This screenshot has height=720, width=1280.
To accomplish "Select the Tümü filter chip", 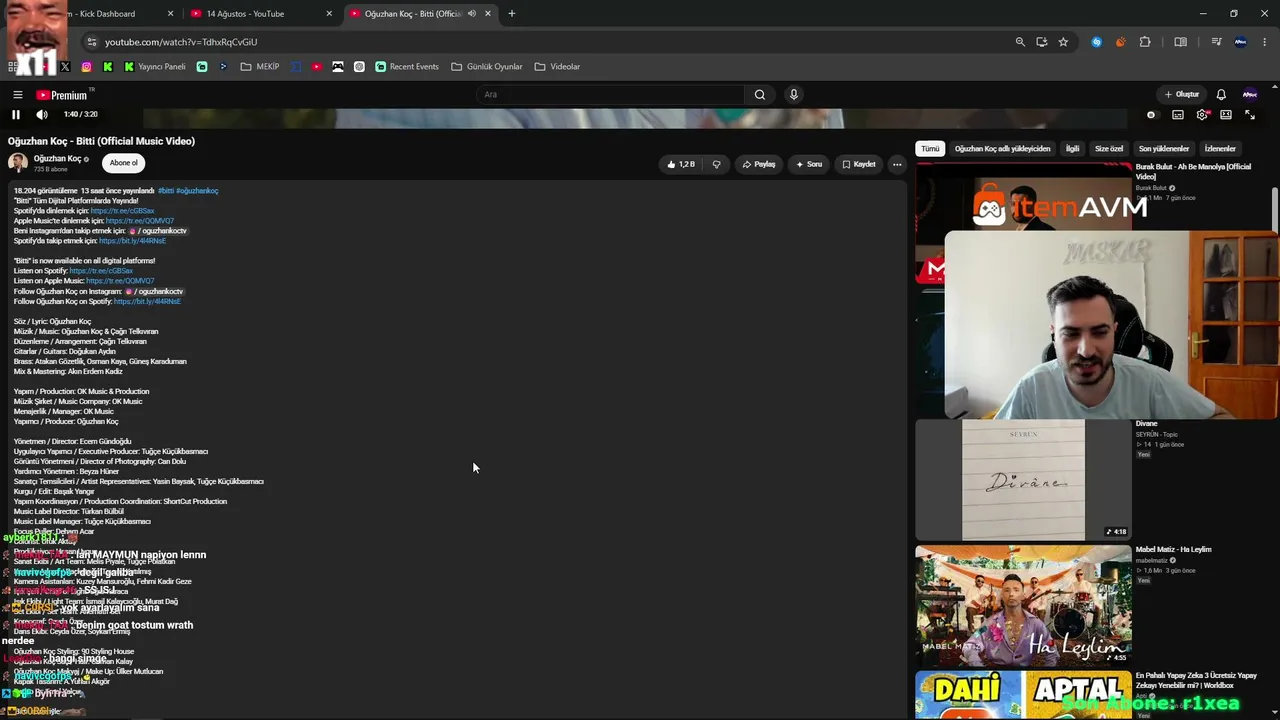I will coord(930,149).
